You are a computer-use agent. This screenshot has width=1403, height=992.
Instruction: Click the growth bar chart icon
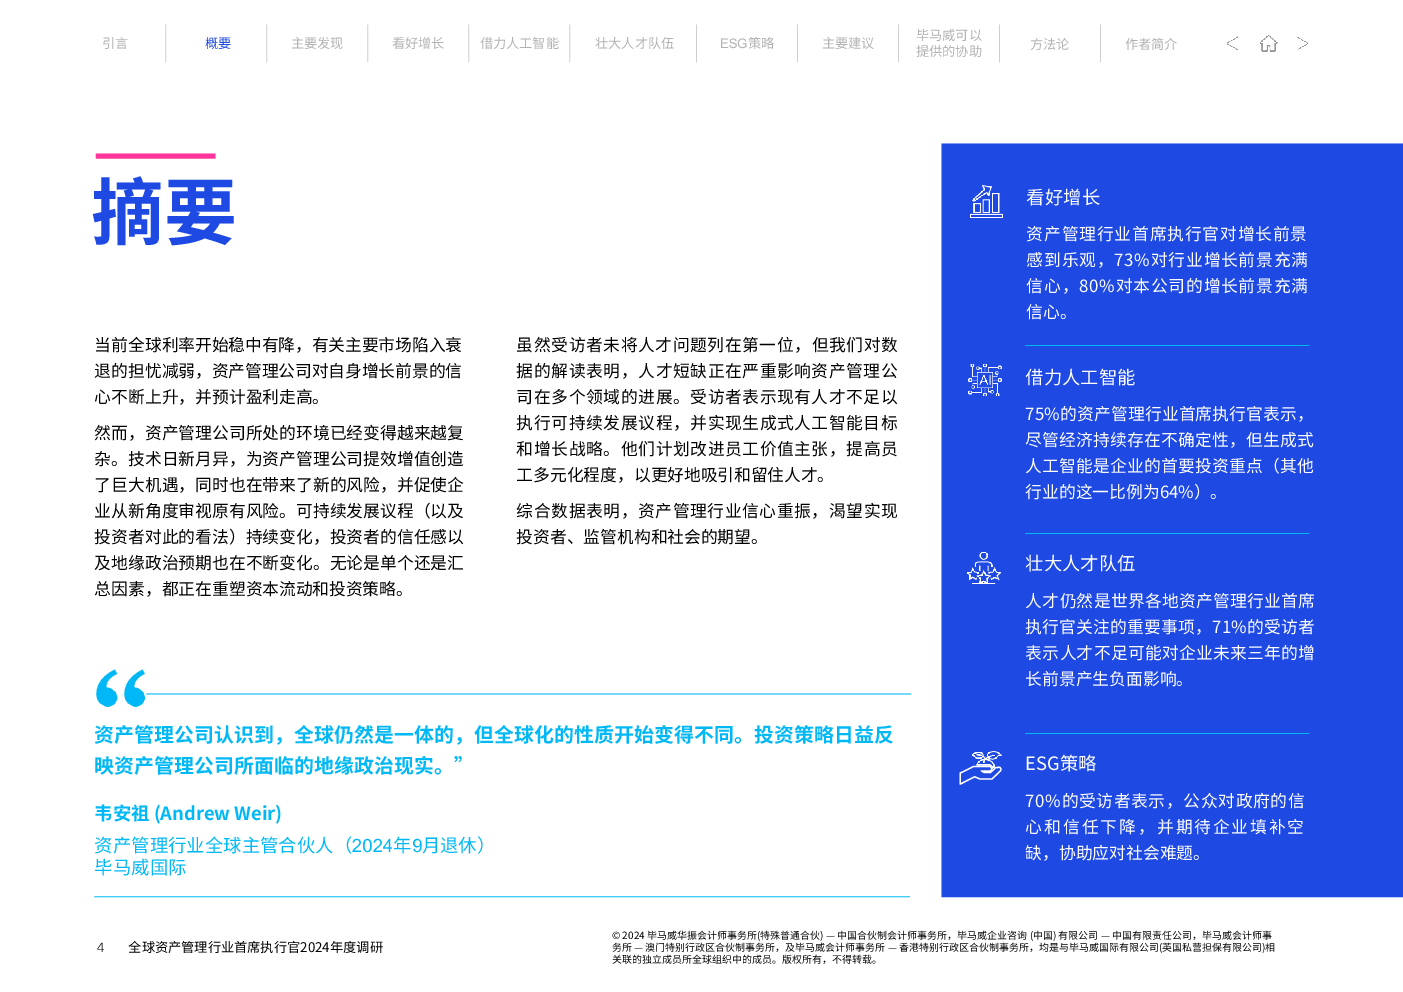pyautogui.click(x=986, y=201)
